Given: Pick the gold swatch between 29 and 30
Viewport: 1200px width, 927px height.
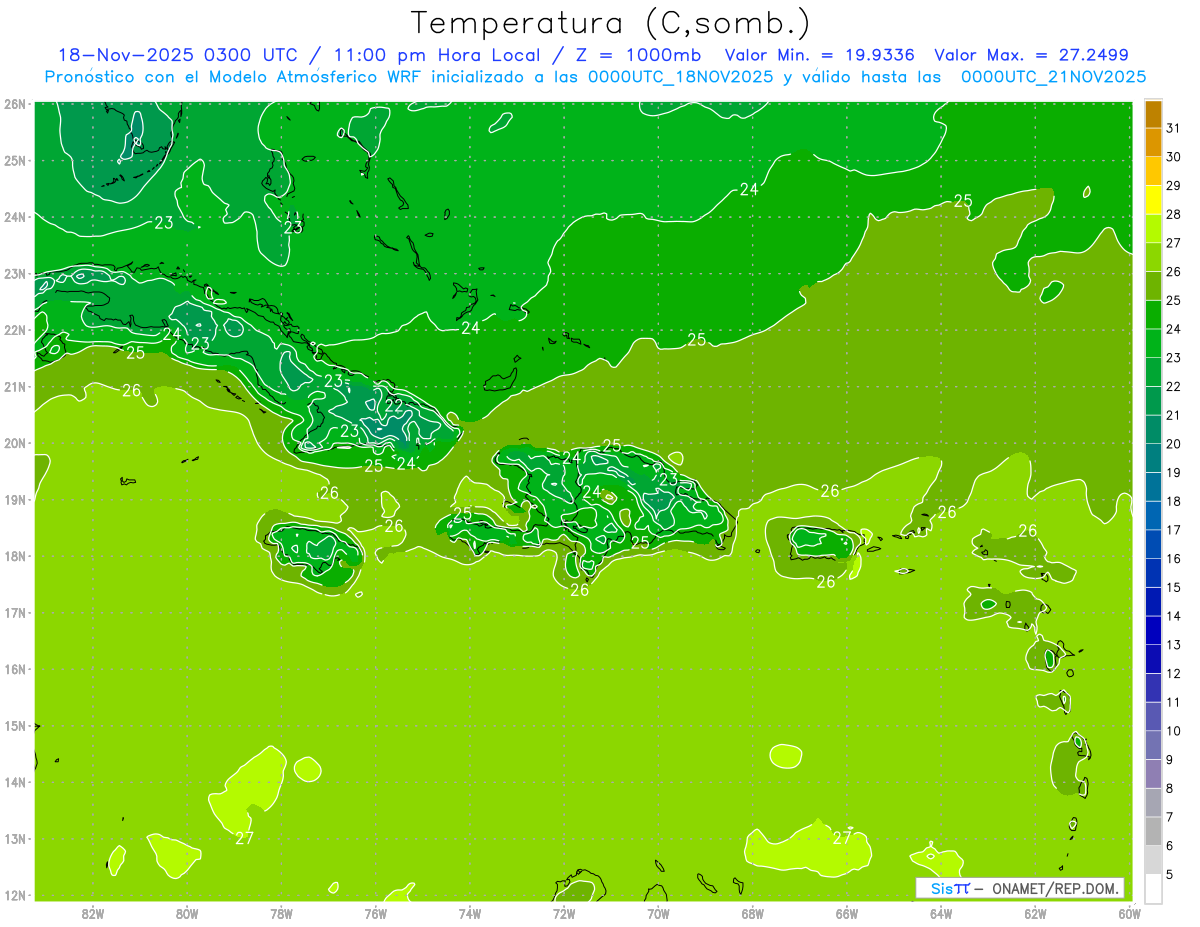Looking at the screenshot, I should [x=1153, y=171].
